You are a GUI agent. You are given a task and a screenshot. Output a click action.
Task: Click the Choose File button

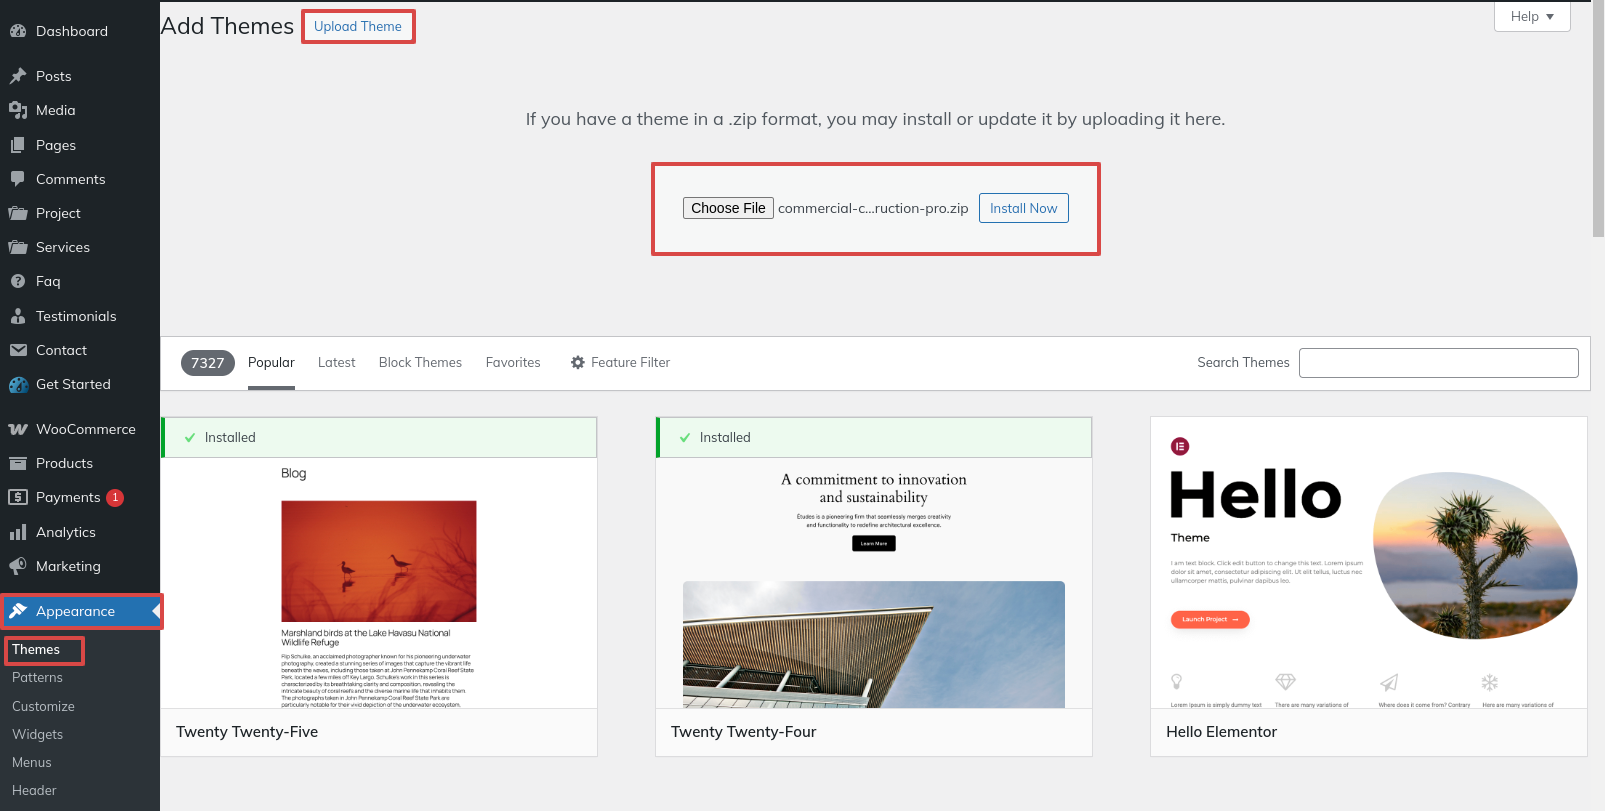pos(728,208)
